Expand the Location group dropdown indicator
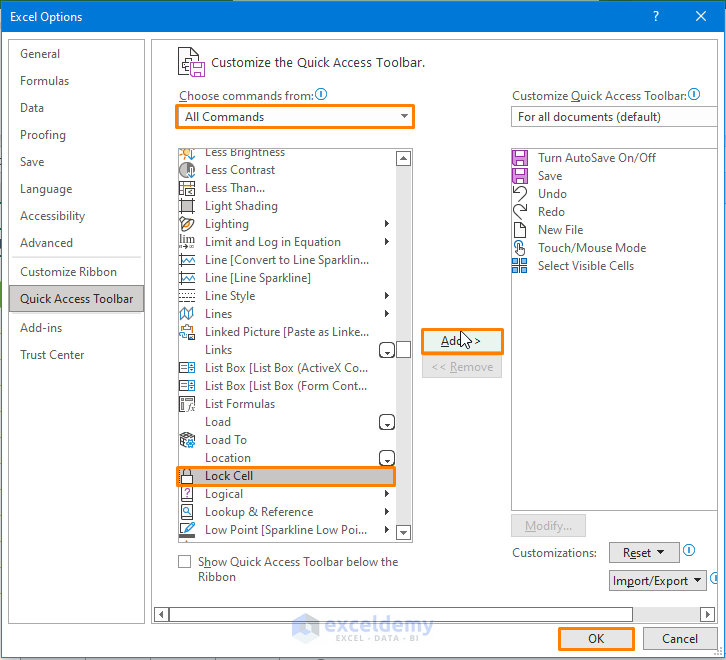Image resolution: width=726 pixels, height=660 pixels. (387, 458)
